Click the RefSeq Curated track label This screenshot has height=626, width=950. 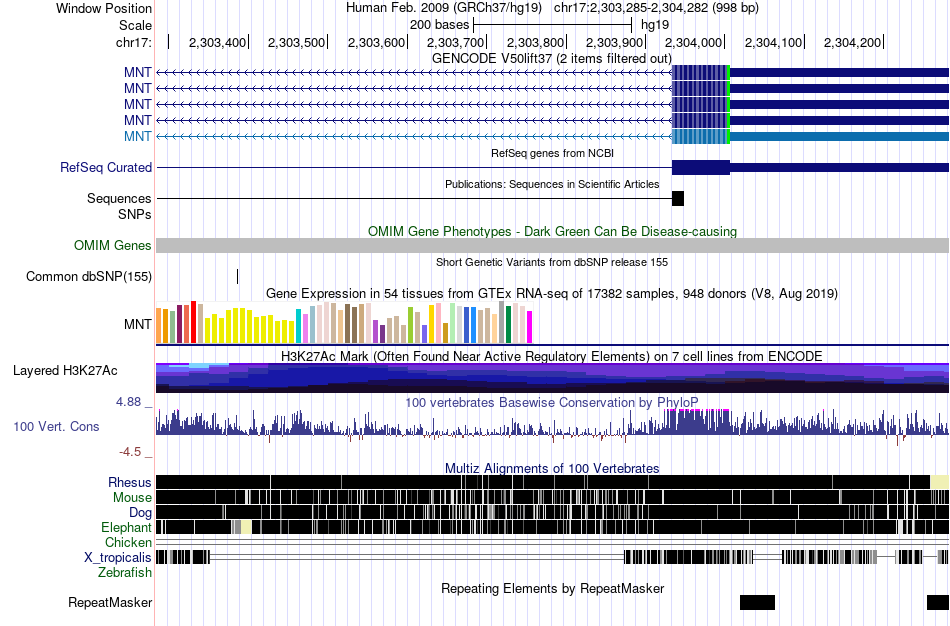[x=105, y=167]
